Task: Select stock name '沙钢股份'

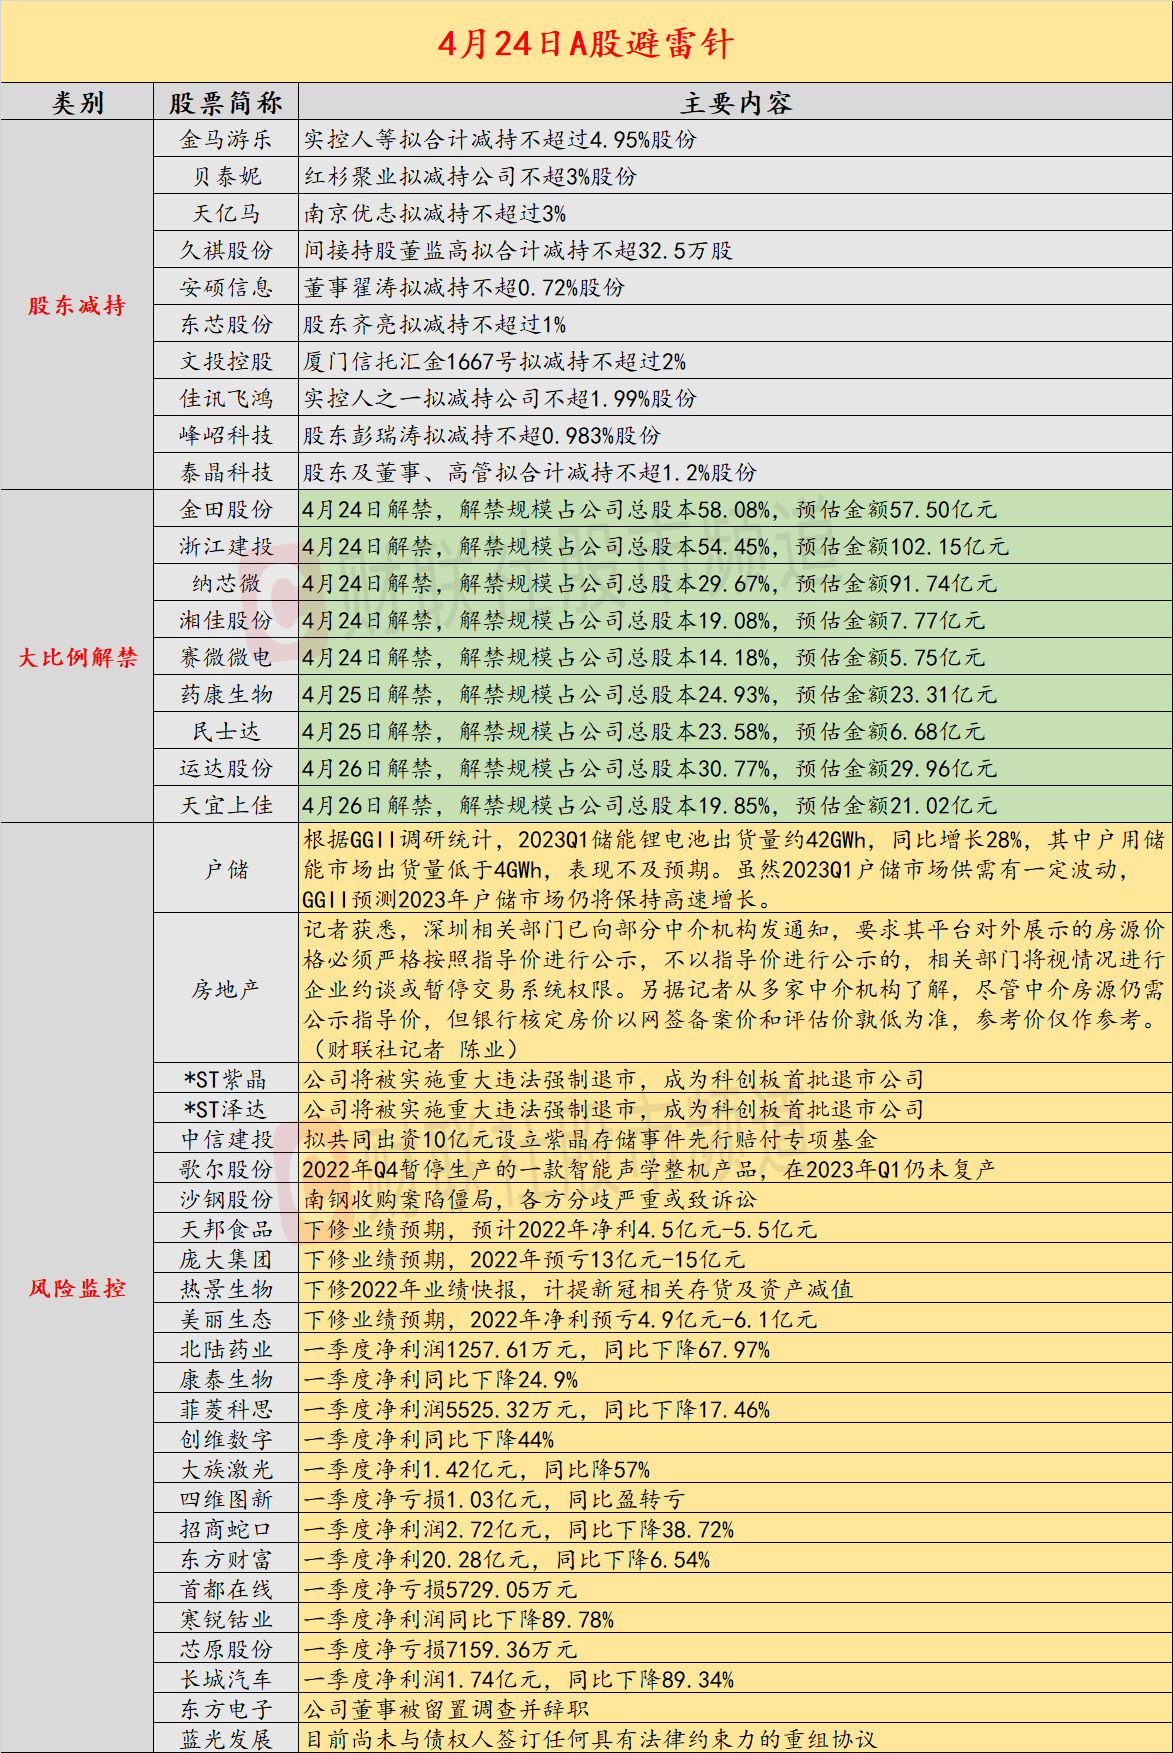Action: point(226,1199)
